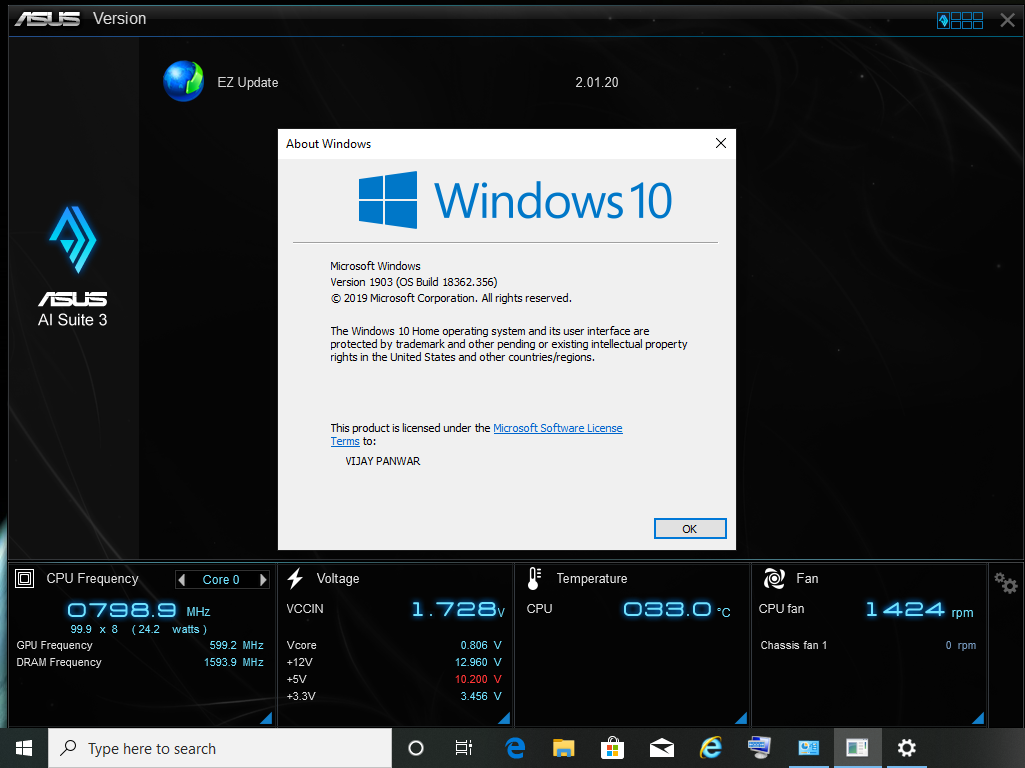The height and width of the screenshot is (768, 1025).
Task: Expand the Temperature panel corner triangle
Action: (741, 718)
